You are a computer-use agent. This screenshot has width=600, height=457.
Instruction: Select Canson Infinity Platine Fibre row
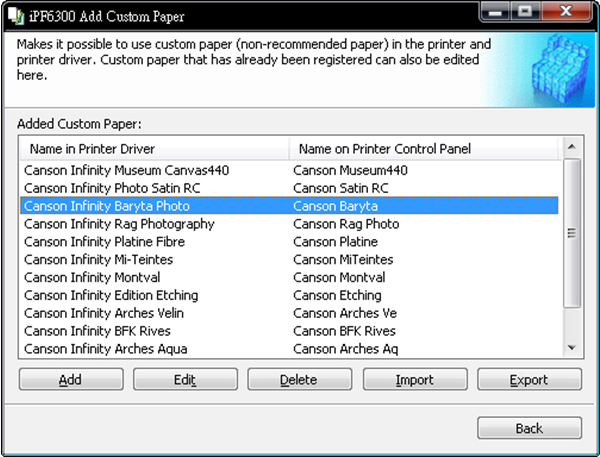click(289, 242)
